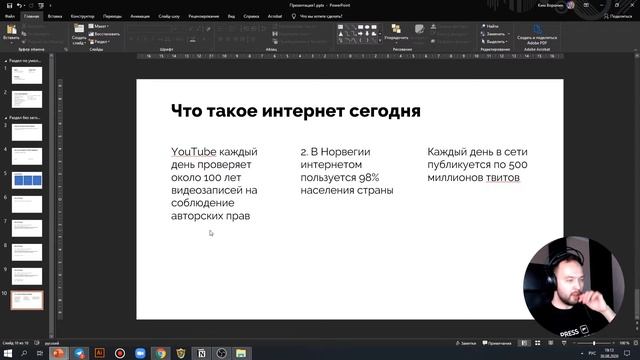Select slide 1 thumbnail
The width and height of the screenshot is (640, 360).
click(x=27, y=76)
